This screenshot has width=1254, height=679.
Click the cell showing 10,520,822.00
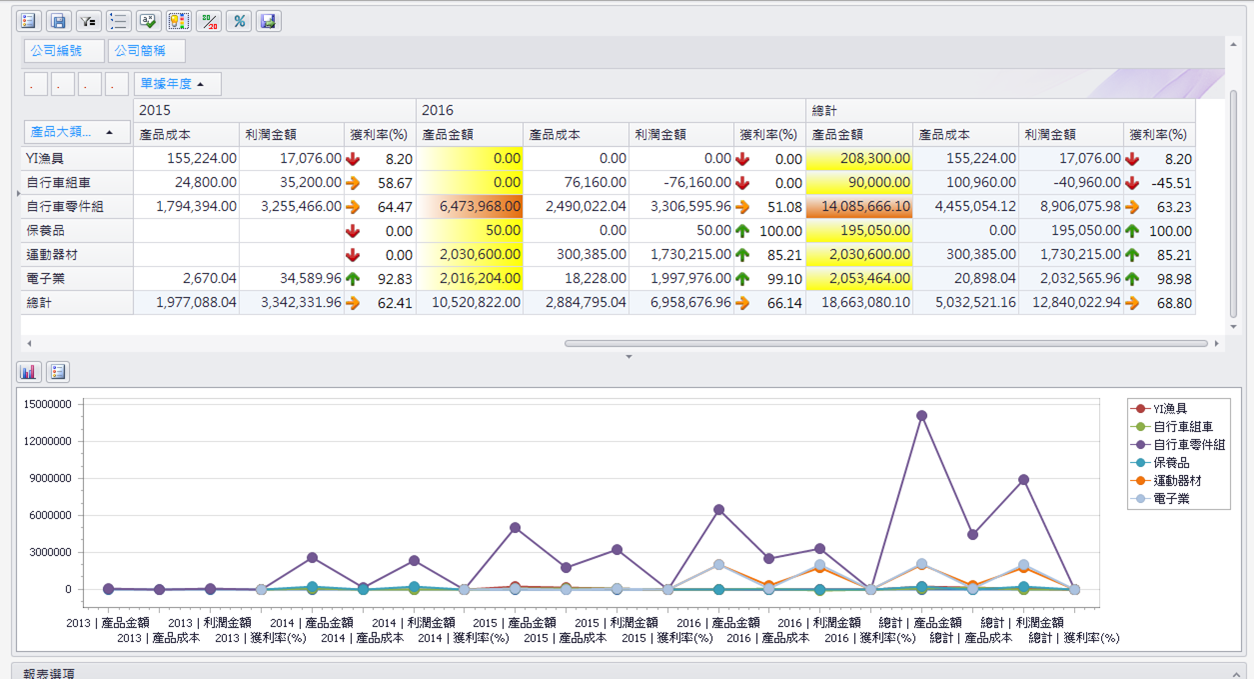470,302
